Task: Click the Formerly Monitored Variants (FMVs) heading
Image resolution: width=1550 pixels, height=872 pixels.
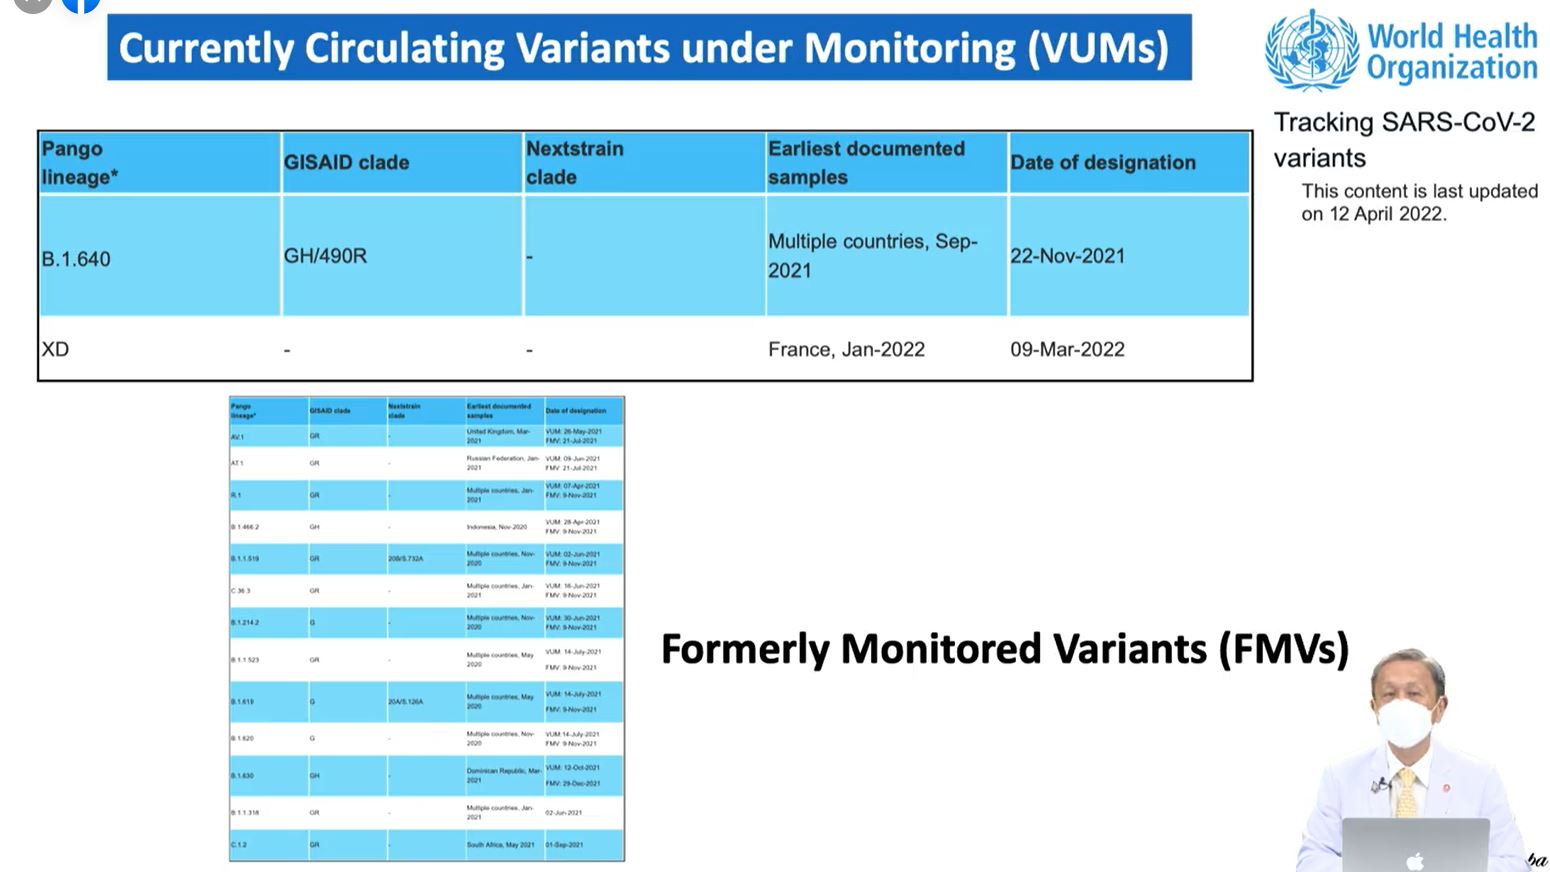Action: tap(1004, 650)
